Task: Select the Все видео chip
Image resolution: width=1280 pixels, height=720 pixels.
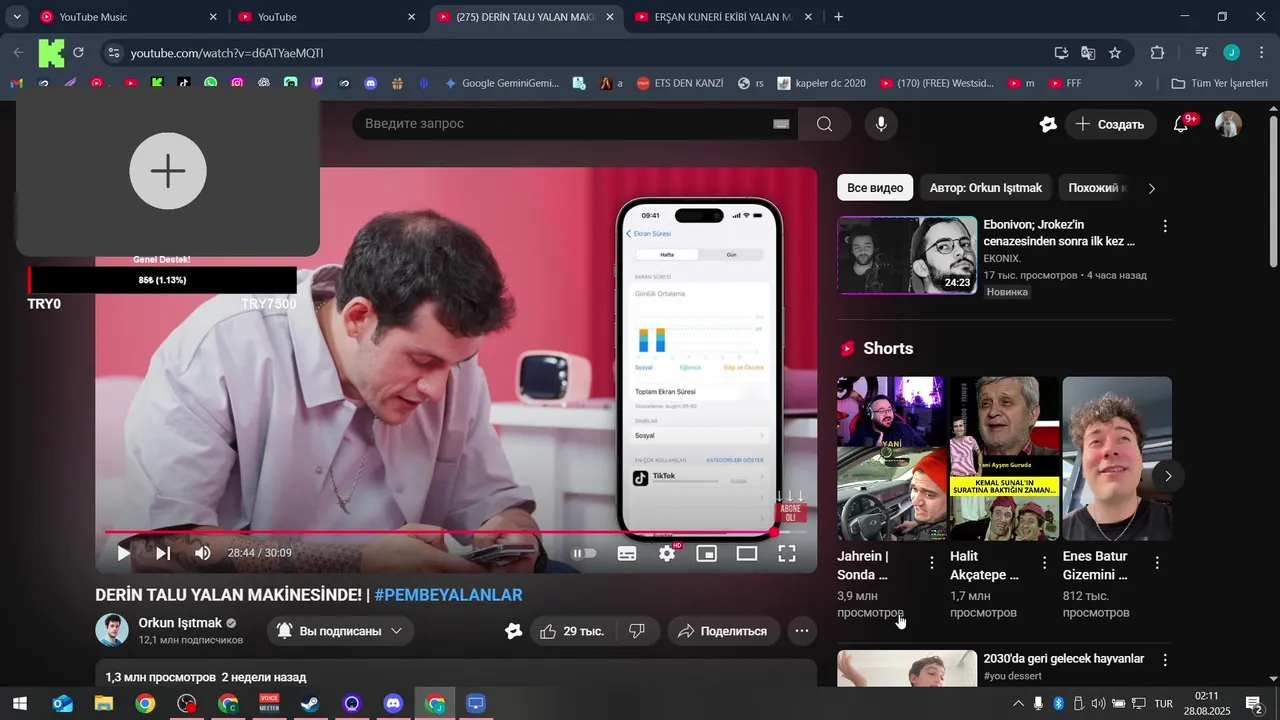Action: pos(875,188)
